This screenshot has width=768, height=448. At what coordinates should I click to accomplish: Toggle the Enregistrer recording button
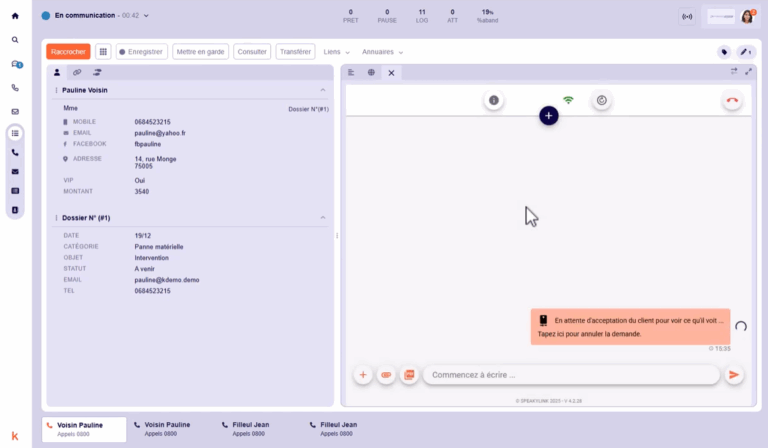pyautogui.click(x=141, y=52)
